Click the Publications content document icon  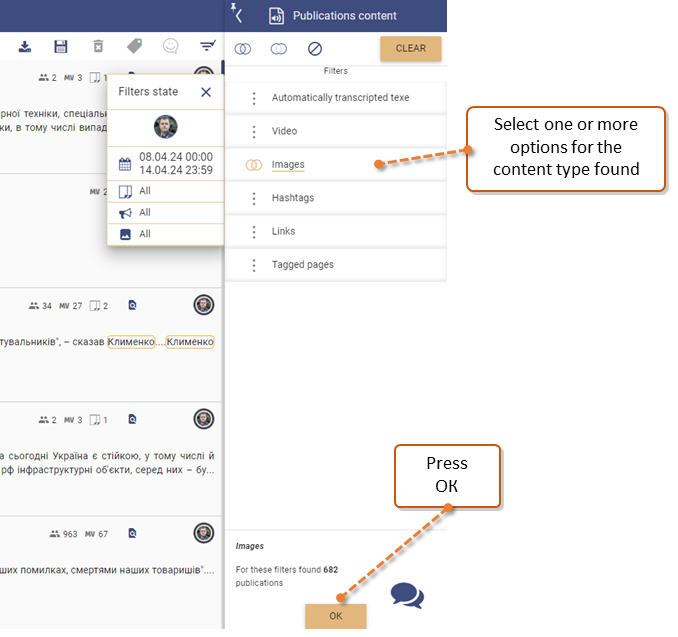276,16
